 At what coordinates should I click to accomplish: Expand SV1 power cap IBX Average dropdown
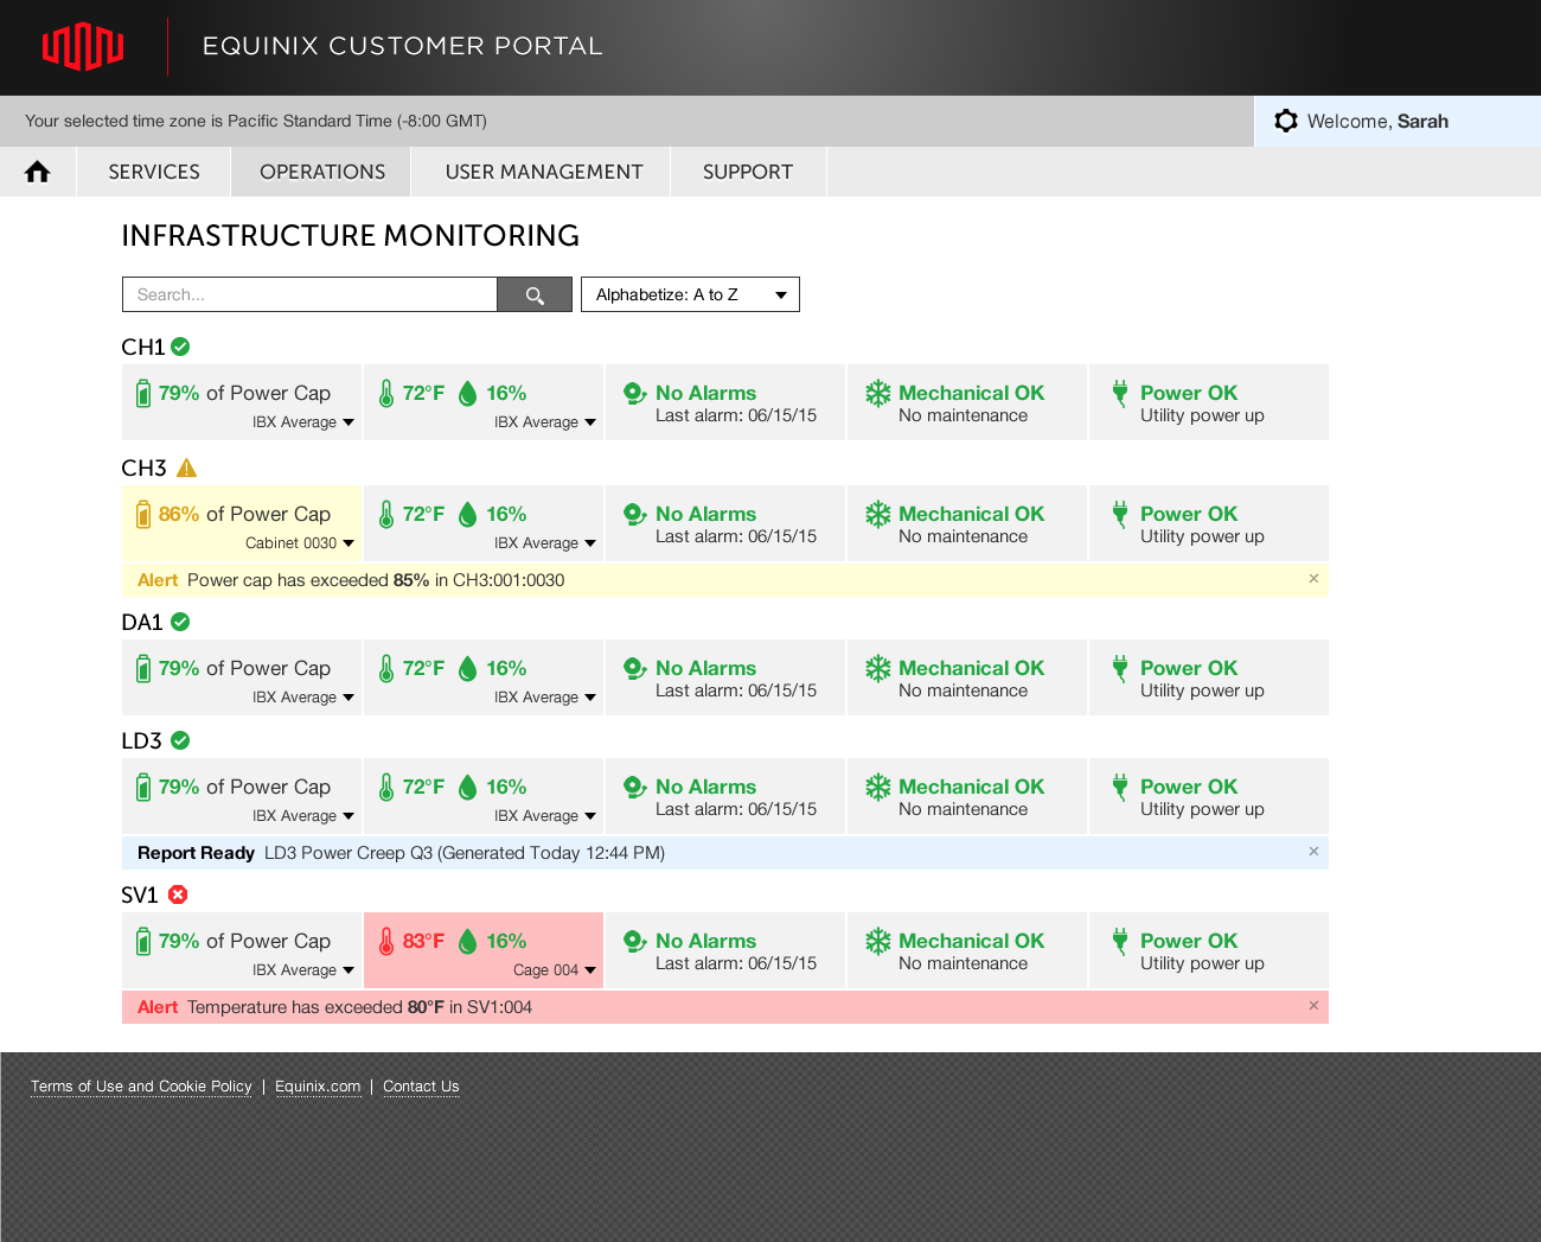pos(303,970)
